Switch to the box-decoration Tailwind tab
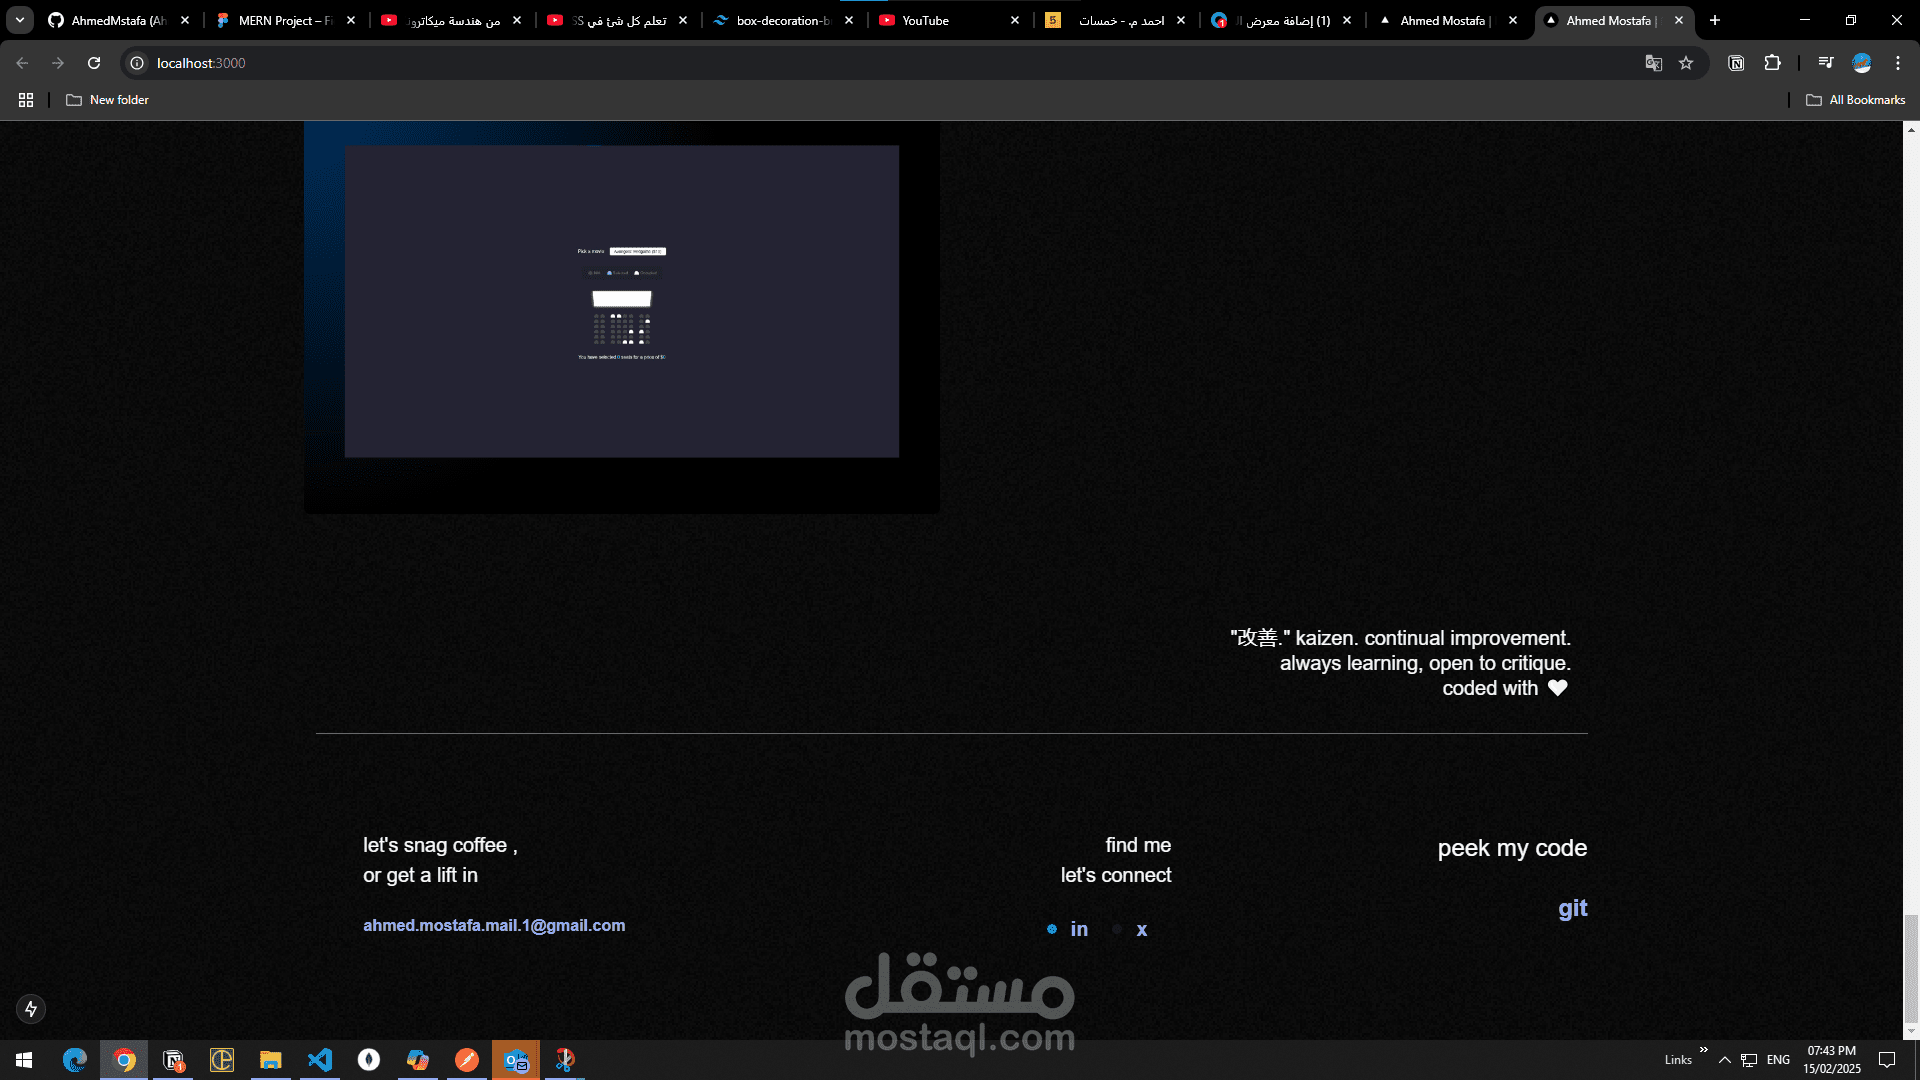1920x1080 pixels. pos(783,20)
